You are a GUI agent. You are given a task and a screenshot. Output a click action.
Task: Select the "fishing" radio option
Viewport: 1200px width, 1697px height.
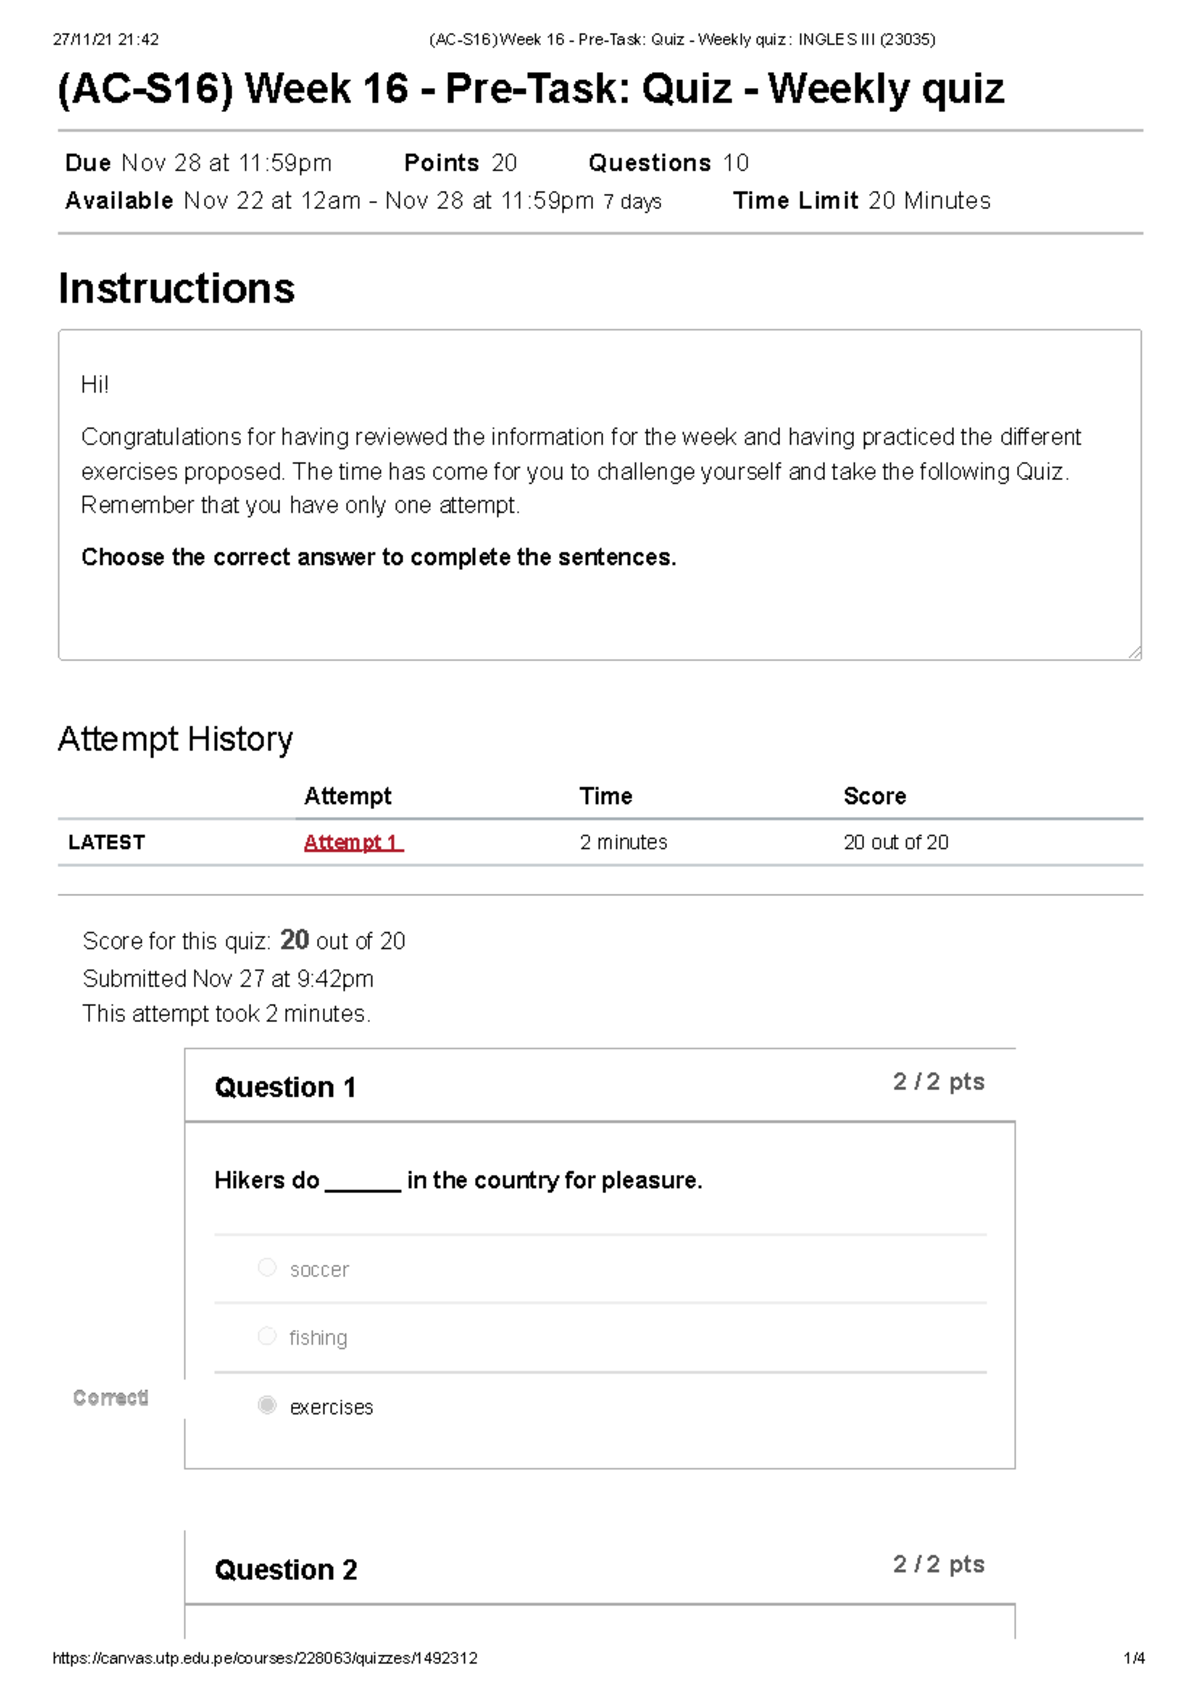[267, 1337]
